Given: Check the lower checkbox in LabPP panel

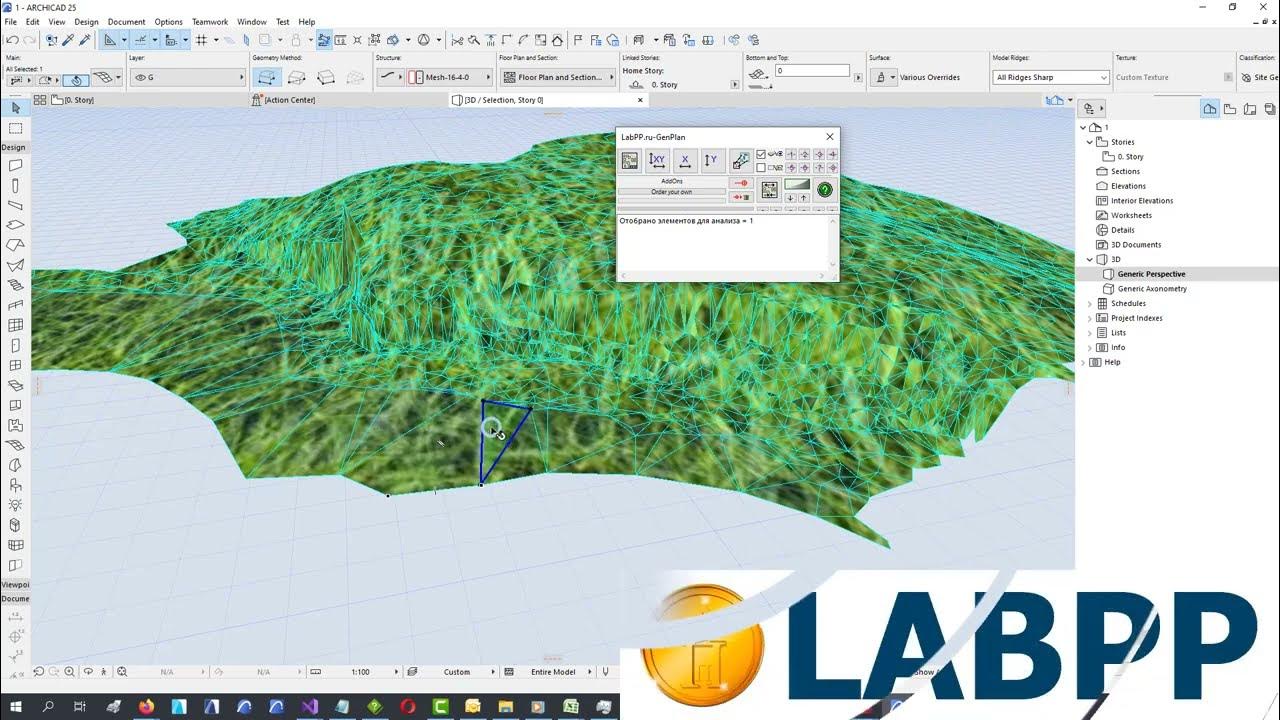Looking at the screenshot, I should click(x=761, y=168).
